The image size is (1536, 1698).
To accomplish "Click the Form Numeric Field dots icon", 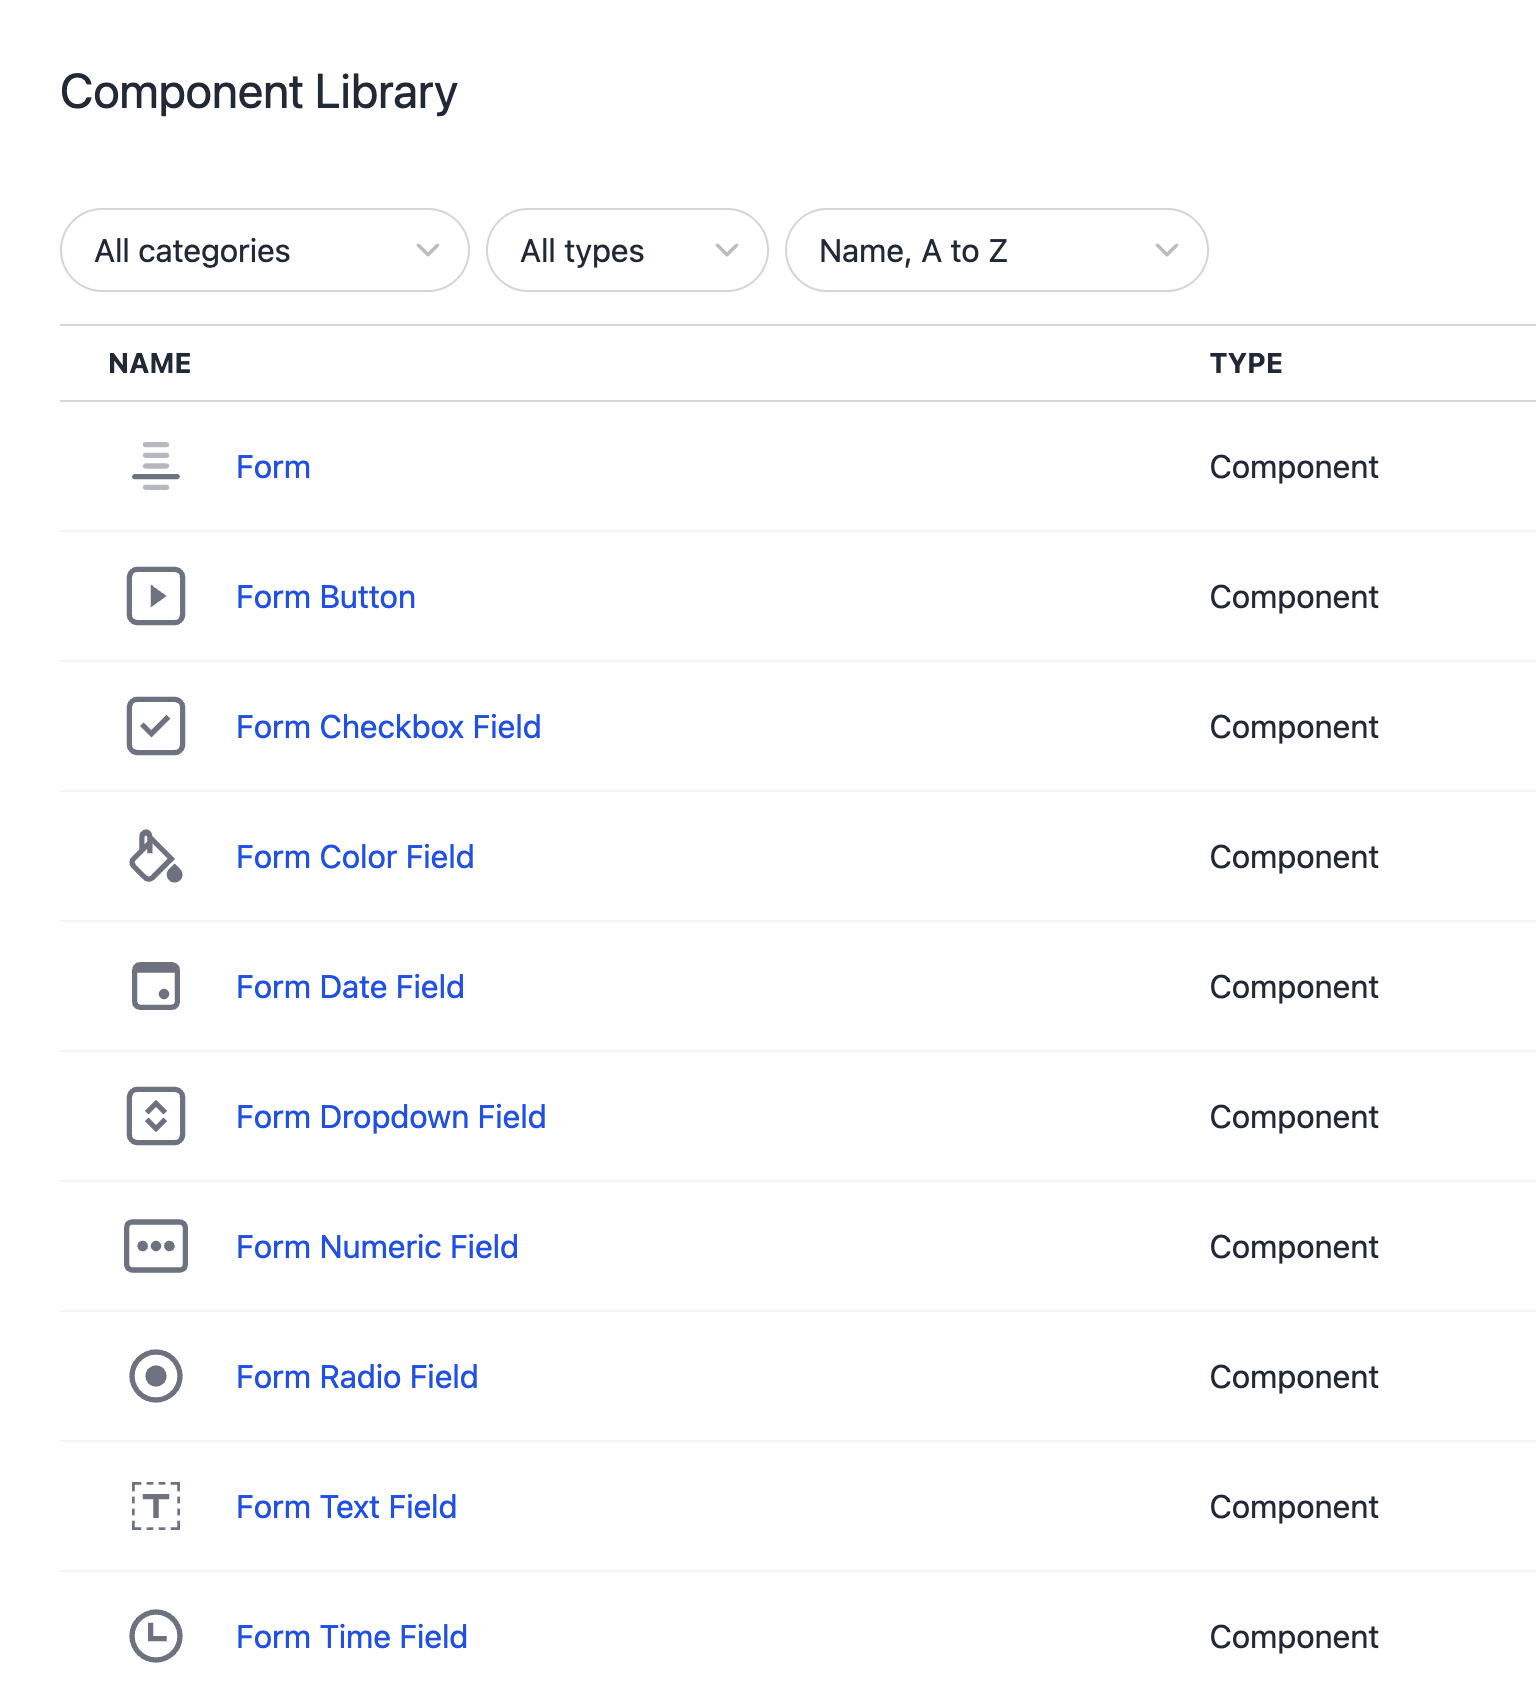I will point(156,1246).
